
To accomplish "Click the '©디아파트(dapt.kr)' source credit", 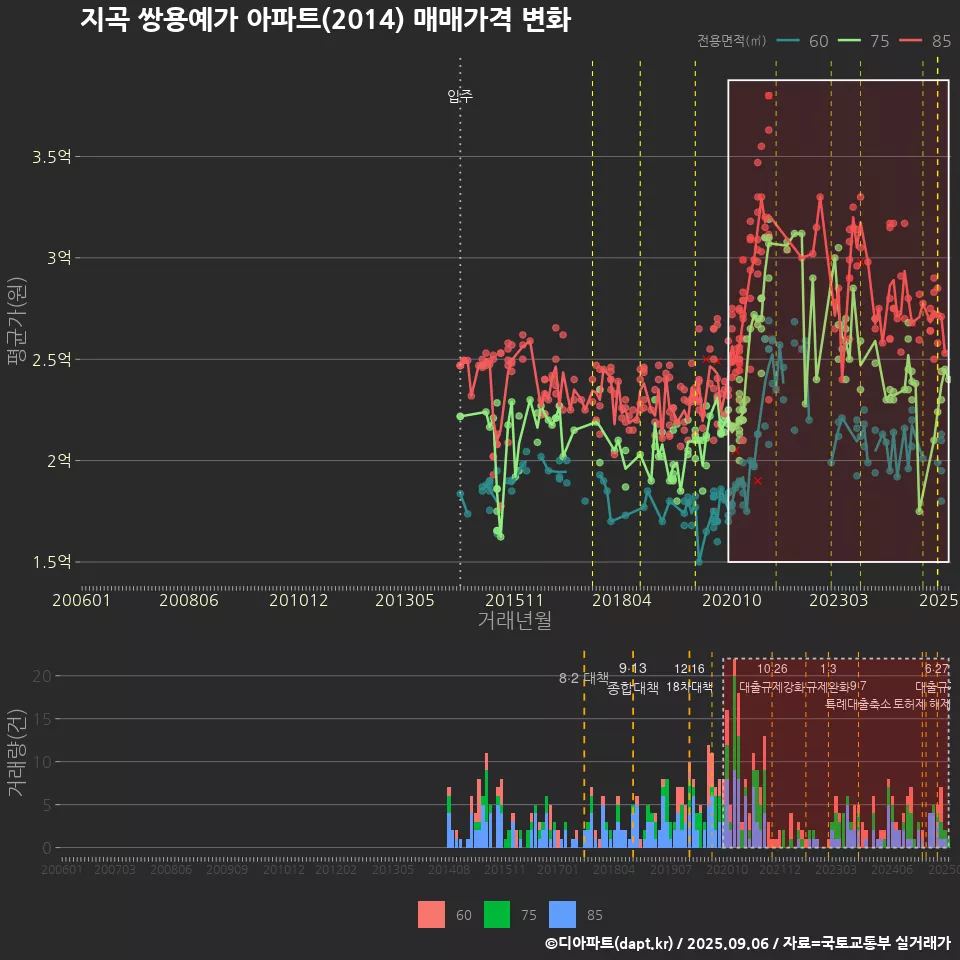I will pos(609,943).
